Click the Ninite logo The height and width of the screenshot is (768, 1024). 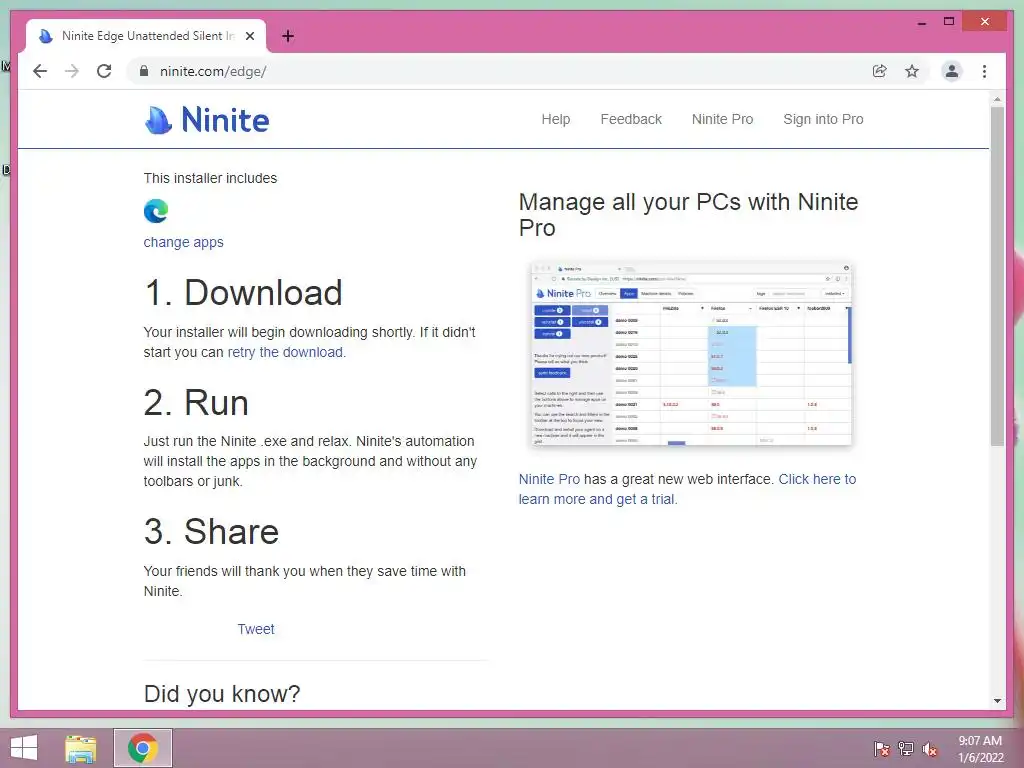[x=206, y=120]
